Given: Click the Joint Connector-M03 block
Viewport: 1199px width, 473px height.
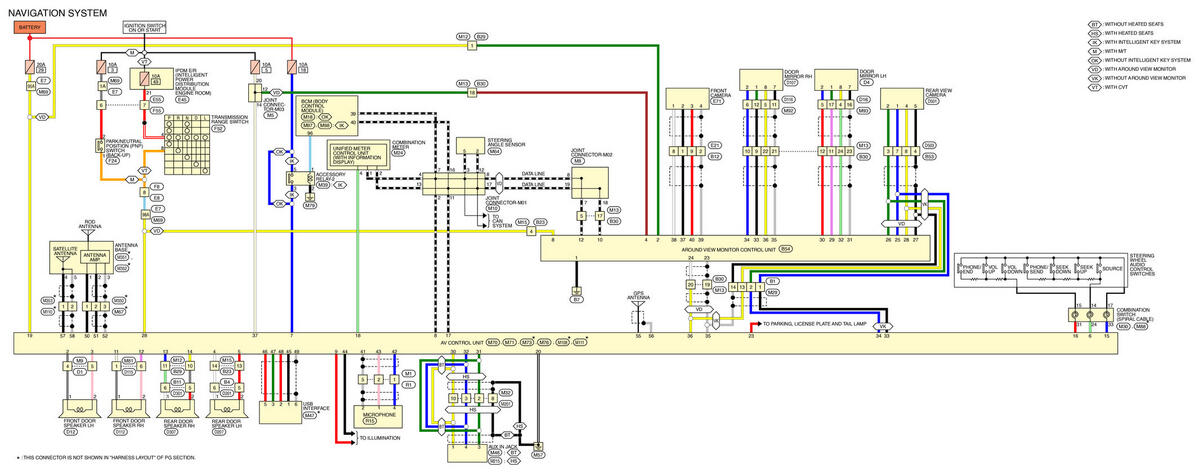Looking at the screenshot, I should point(255,92).
